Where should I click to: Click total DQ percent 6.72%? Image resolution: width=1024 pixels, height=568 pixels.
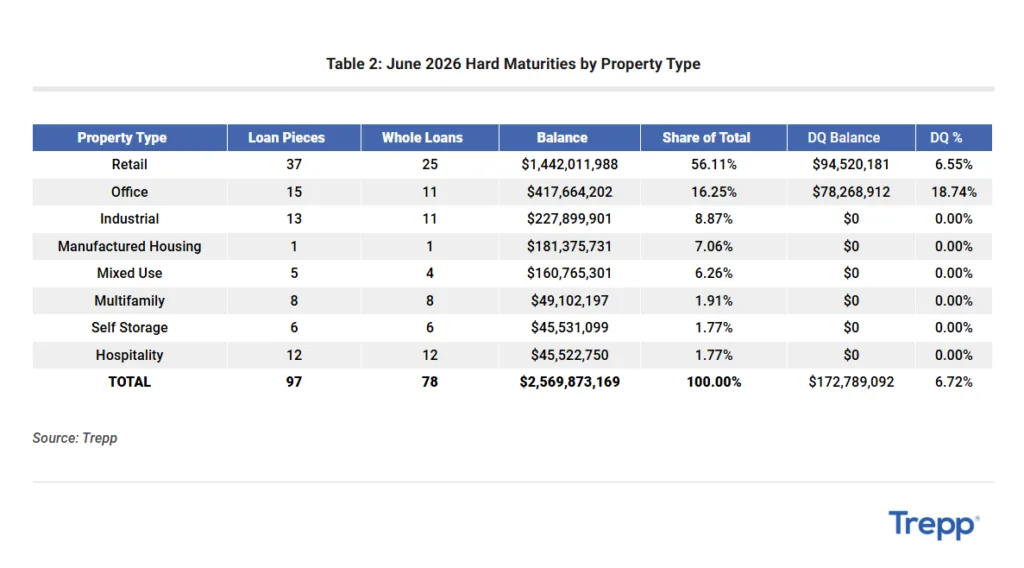coord(953,382)
